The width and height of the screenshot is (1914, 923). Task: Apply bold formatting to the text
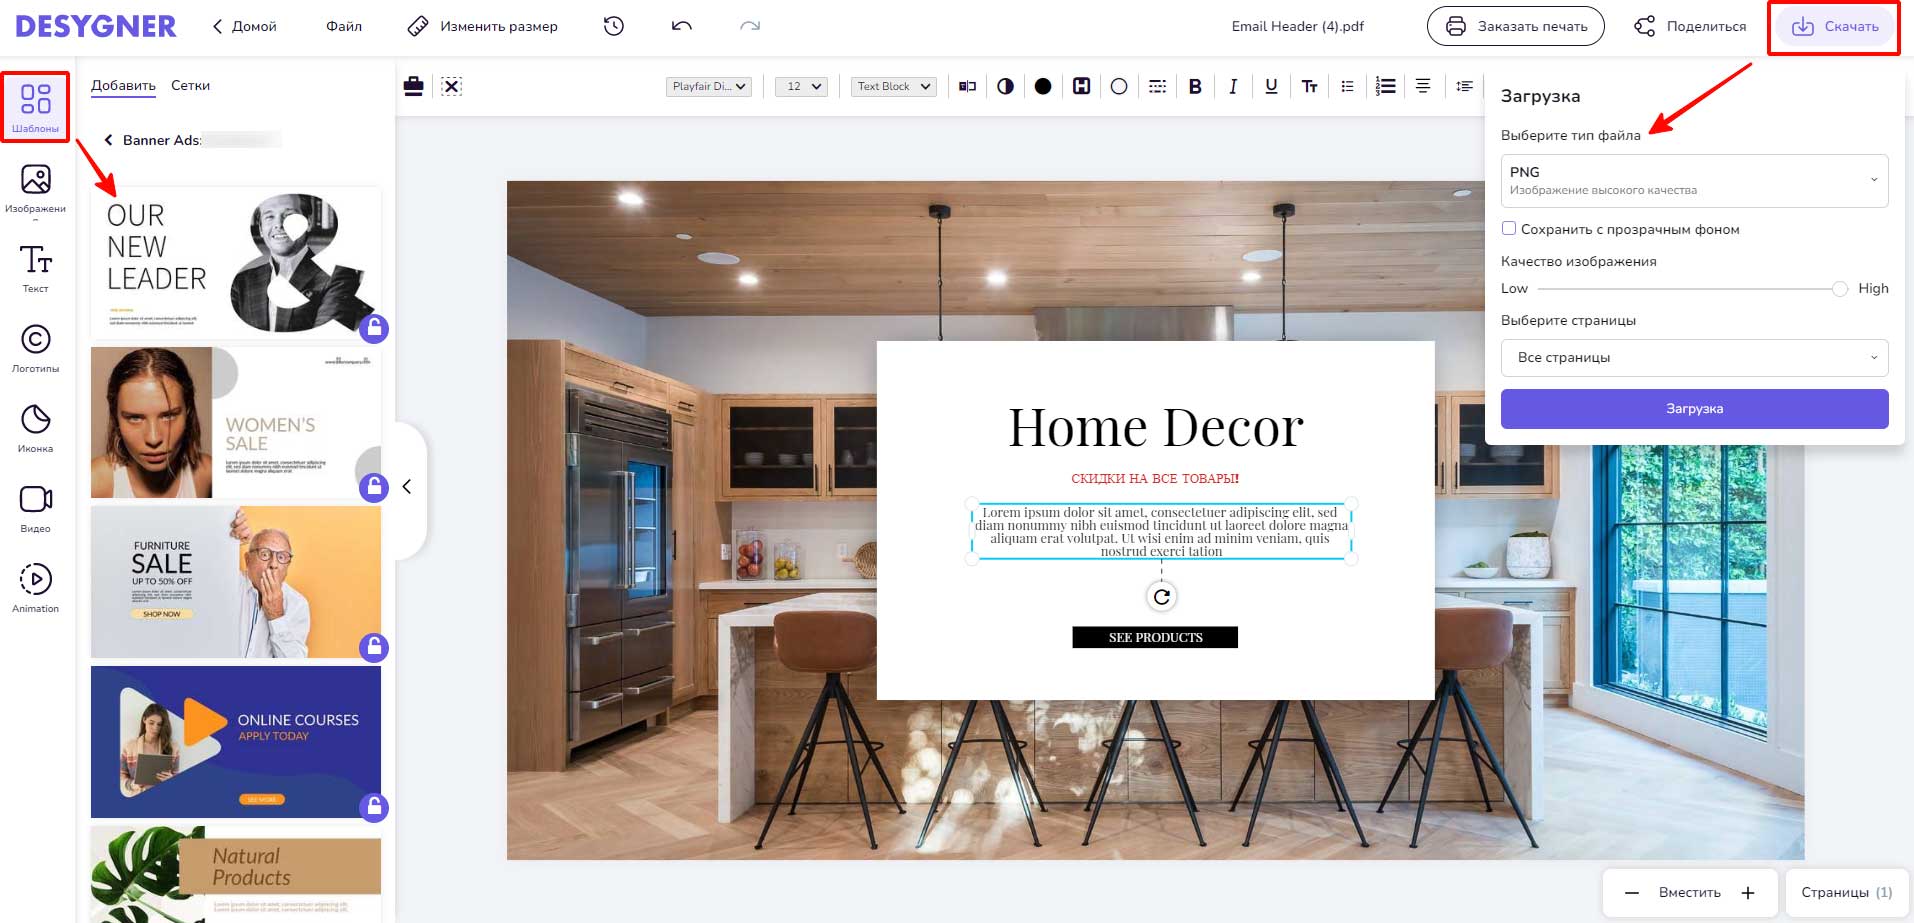1195,87
